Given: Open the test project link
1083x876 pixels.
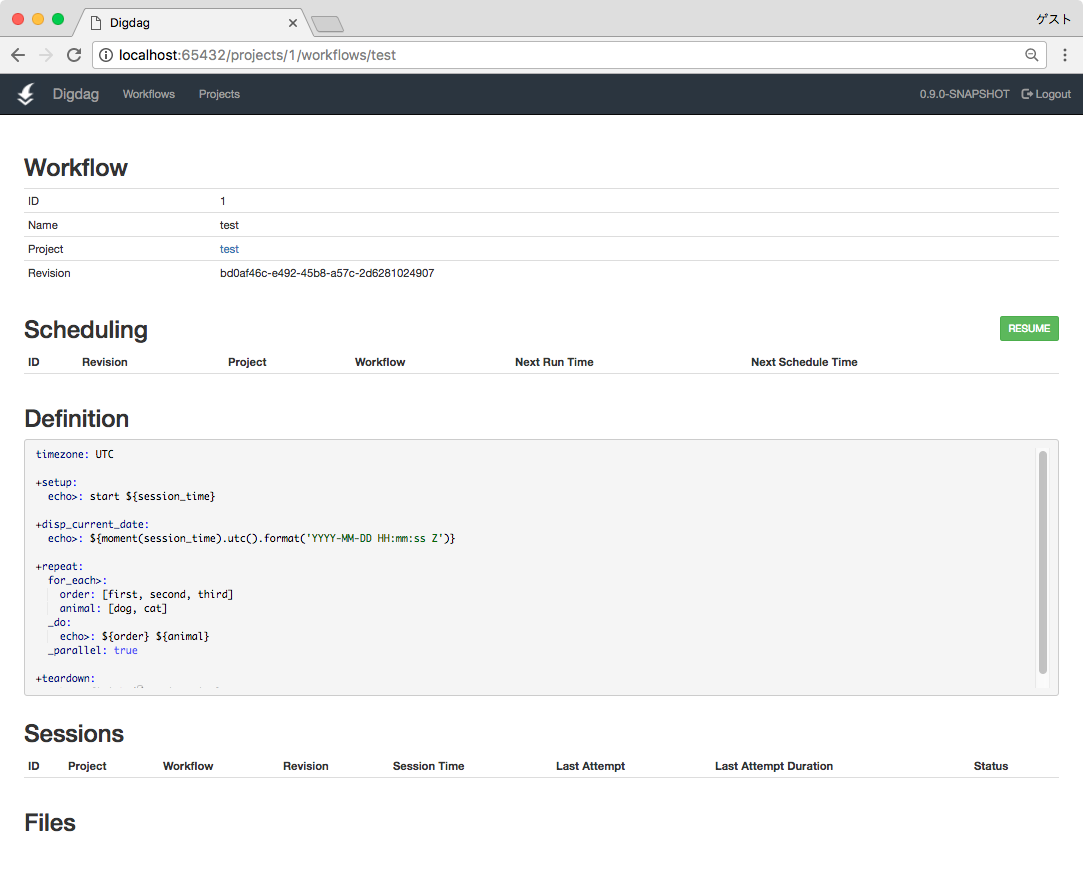Looking at the screenshot, I should (x=229, y=248).
